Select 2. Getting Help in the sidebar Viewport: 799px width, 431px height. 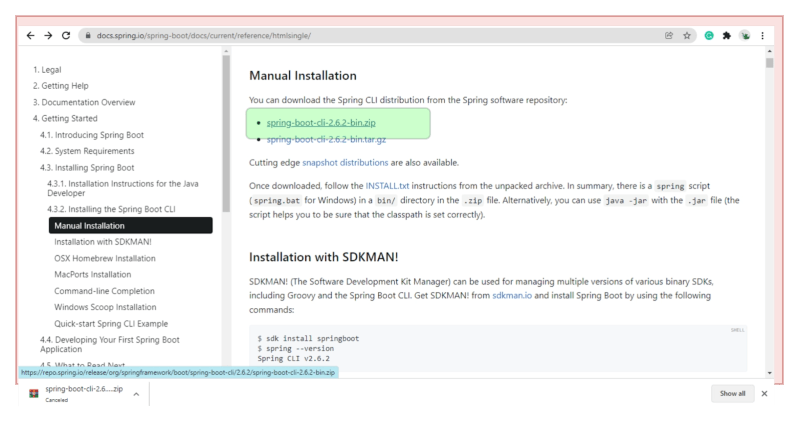(x=61, y=86)
